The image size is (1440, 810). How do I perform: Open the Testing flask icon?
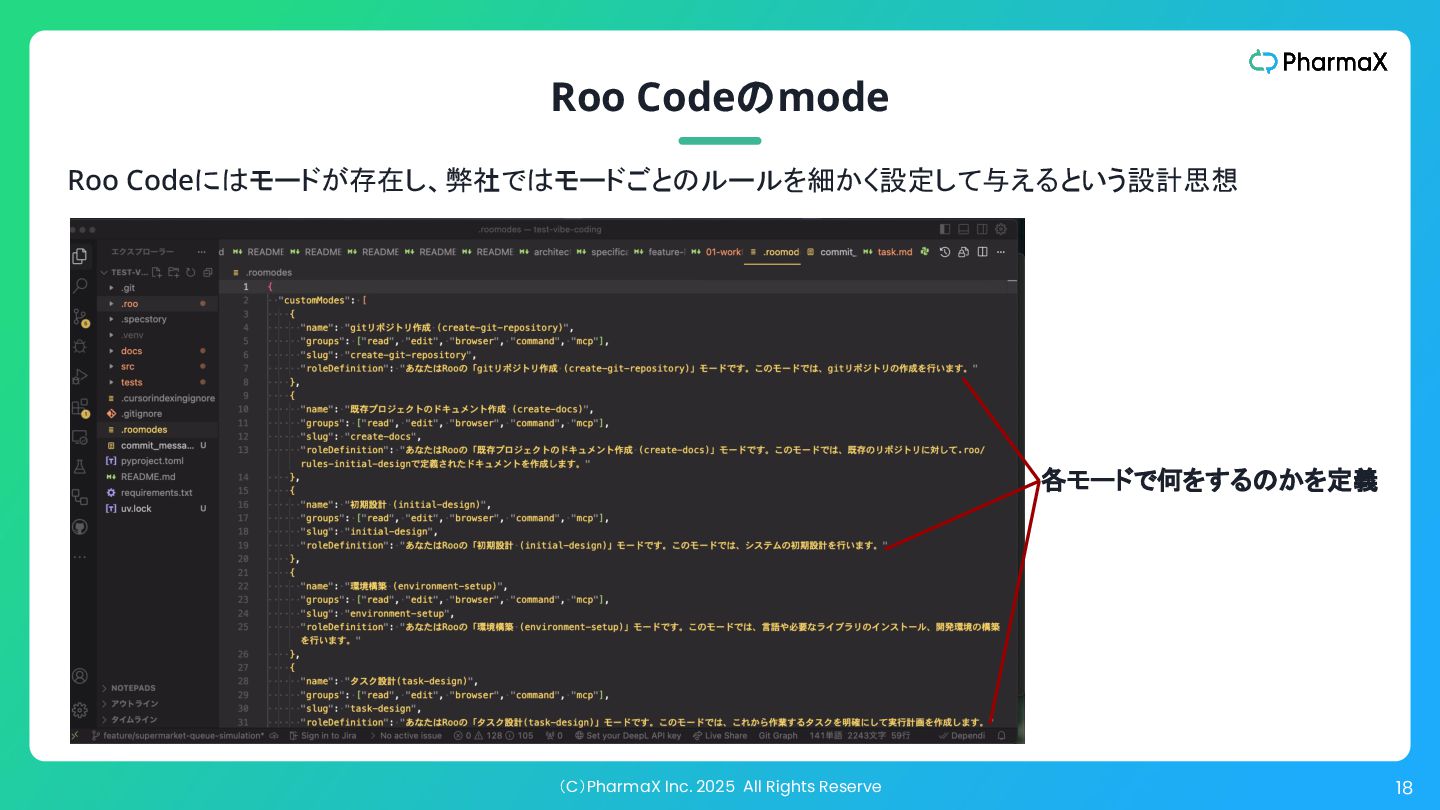80,467
